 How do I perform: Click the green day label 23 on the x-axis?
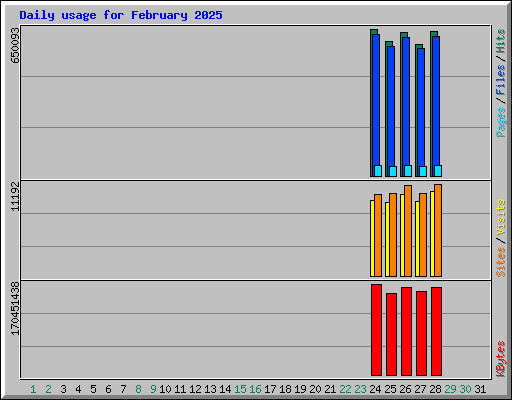pos(360,389)
